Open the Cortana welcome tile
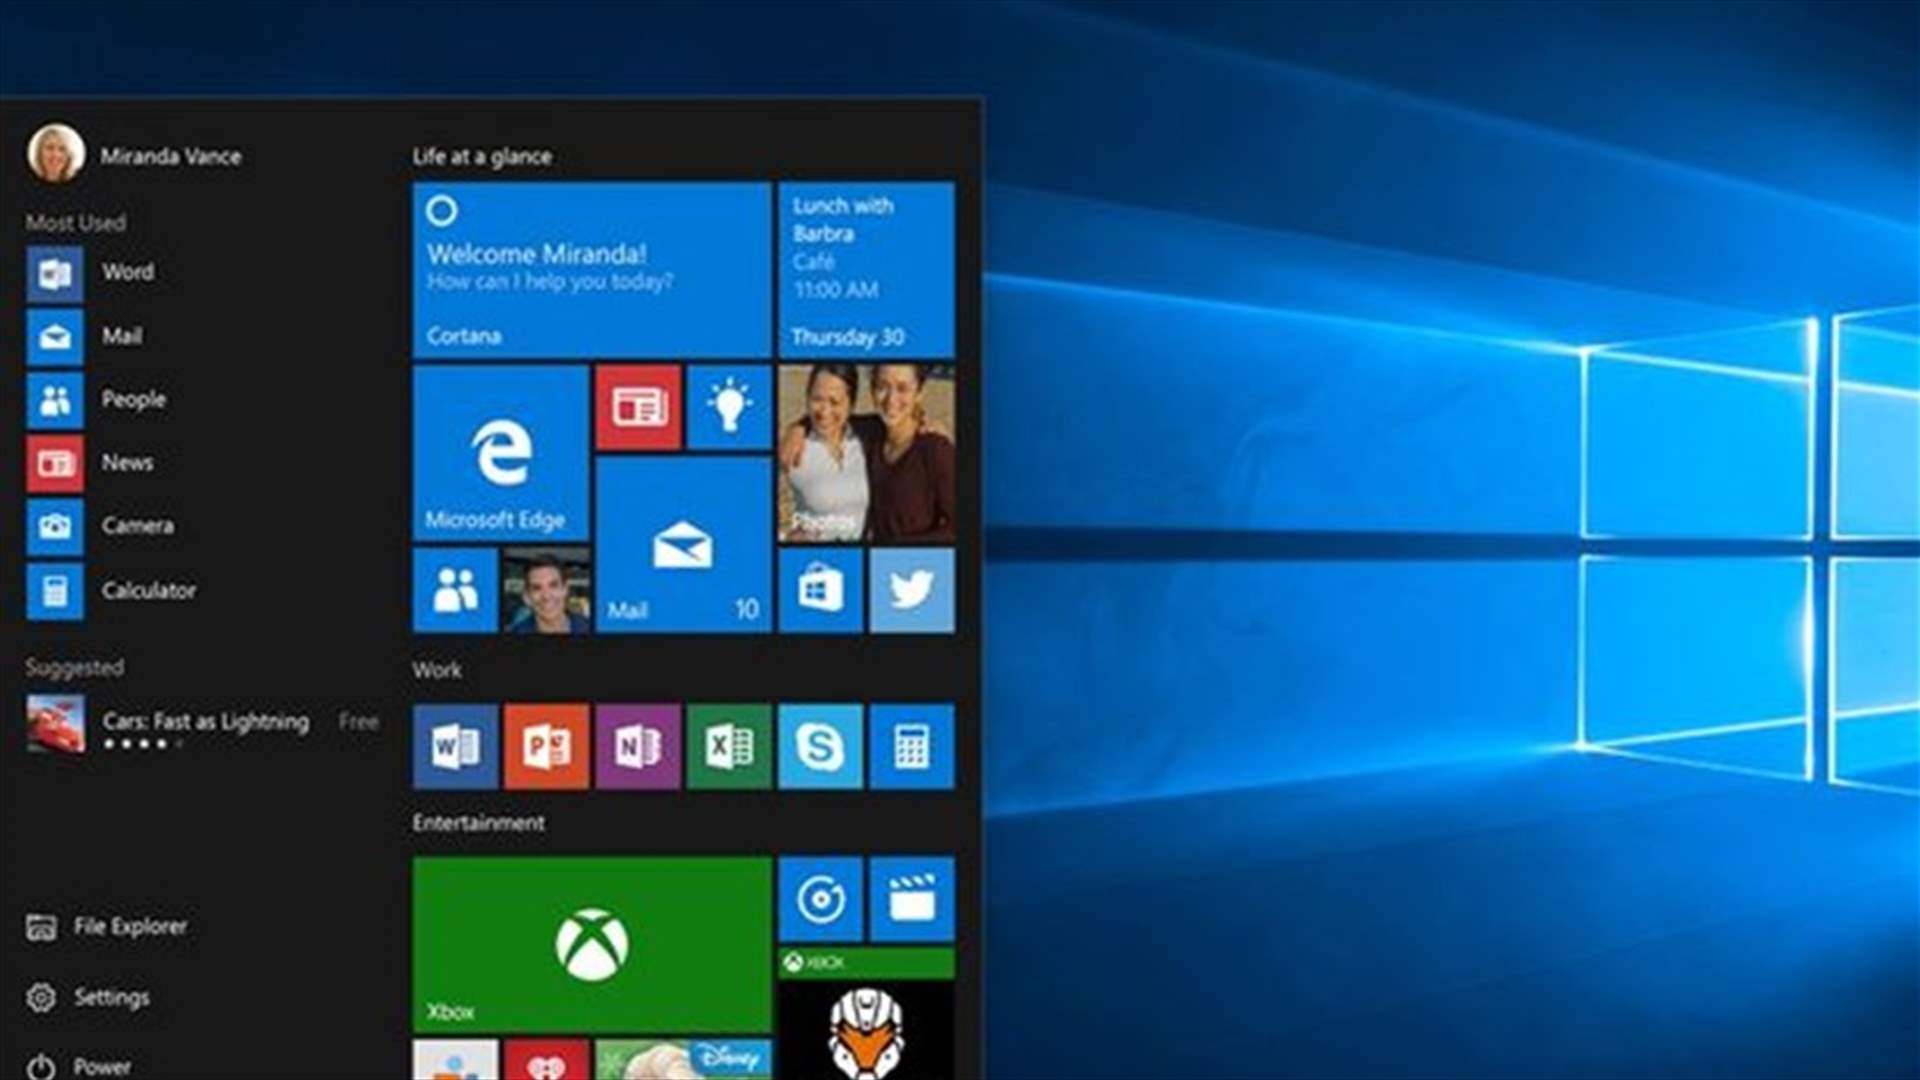Image resolution: width=1920 pixels, height=1080 pixels. [592, 270]
